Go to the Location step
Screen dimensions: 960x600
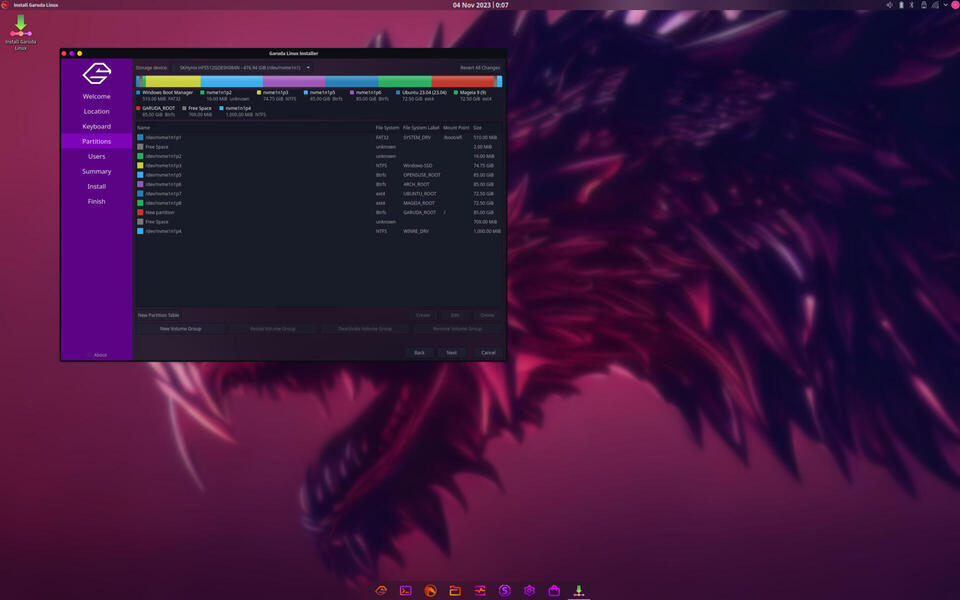97,111
